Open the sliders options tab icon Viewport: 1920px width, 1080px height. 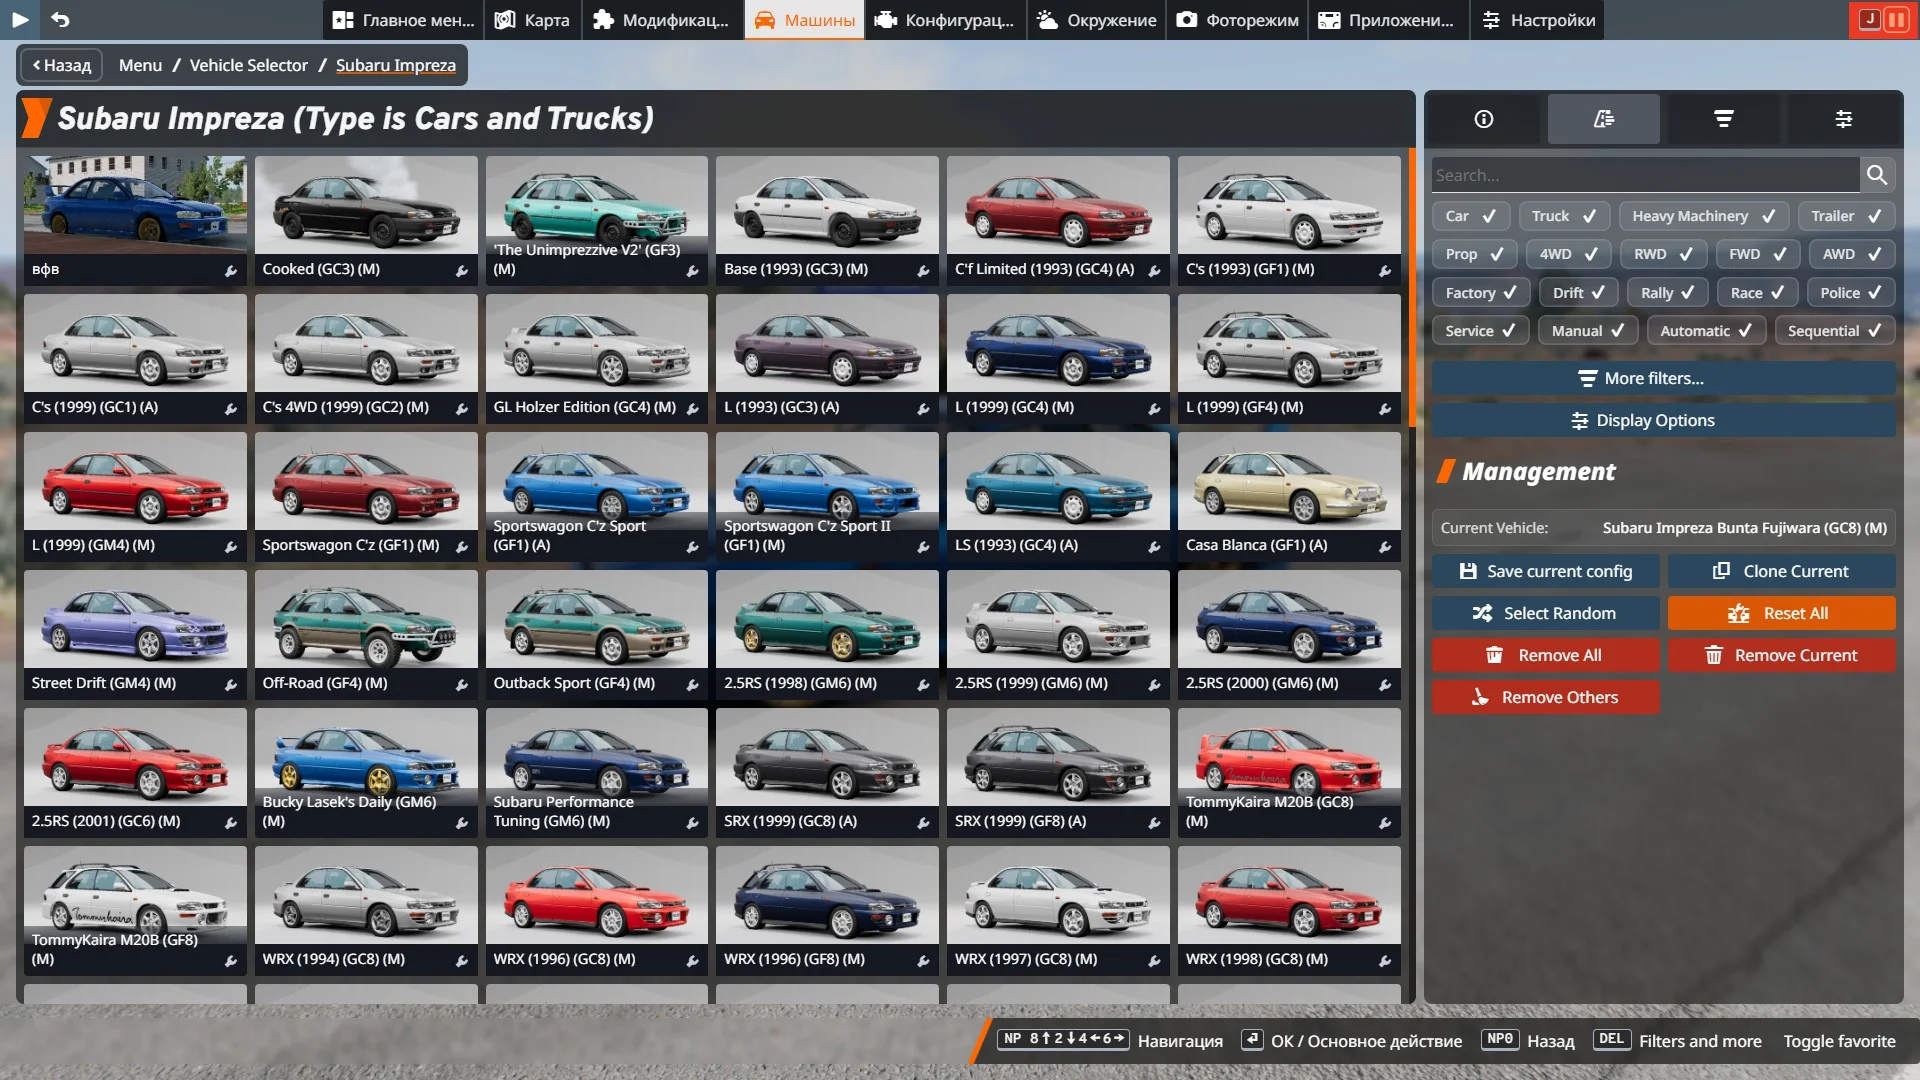click(x=1844, y=119)
